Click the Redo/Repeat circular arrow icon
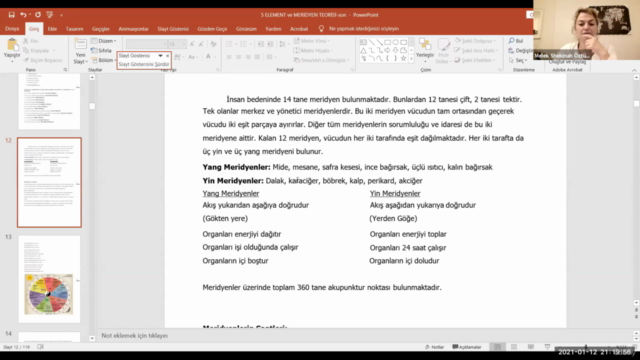 38,15
